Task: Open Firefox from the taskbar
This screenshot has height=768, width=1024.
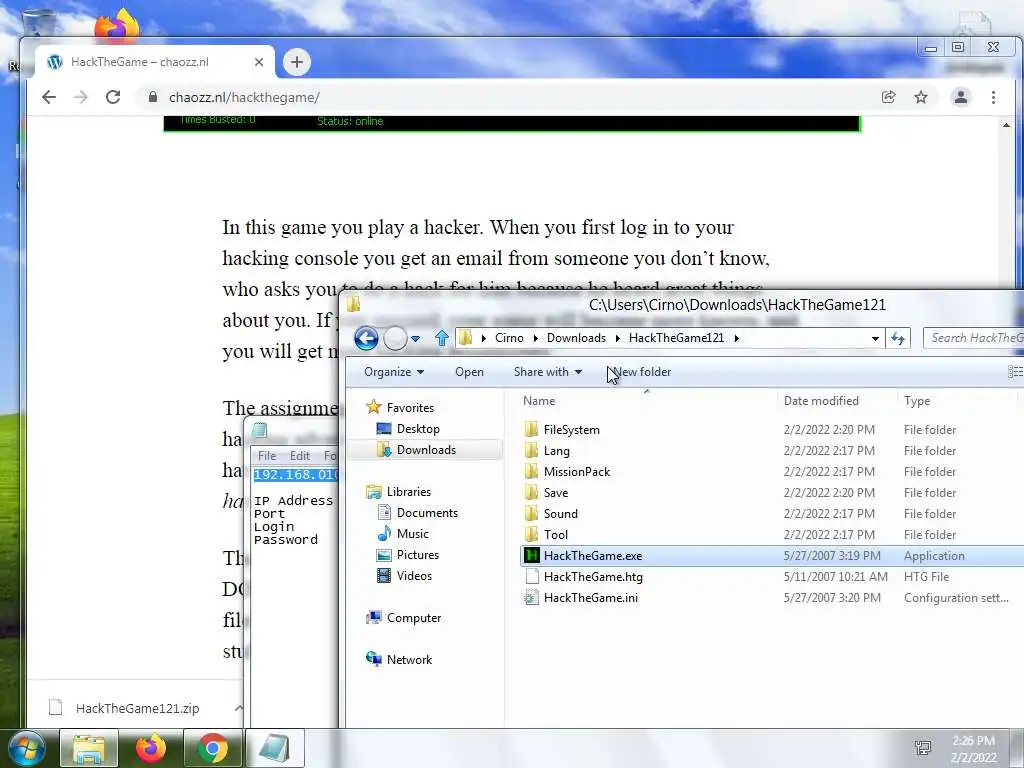Action: coord(150,748)
